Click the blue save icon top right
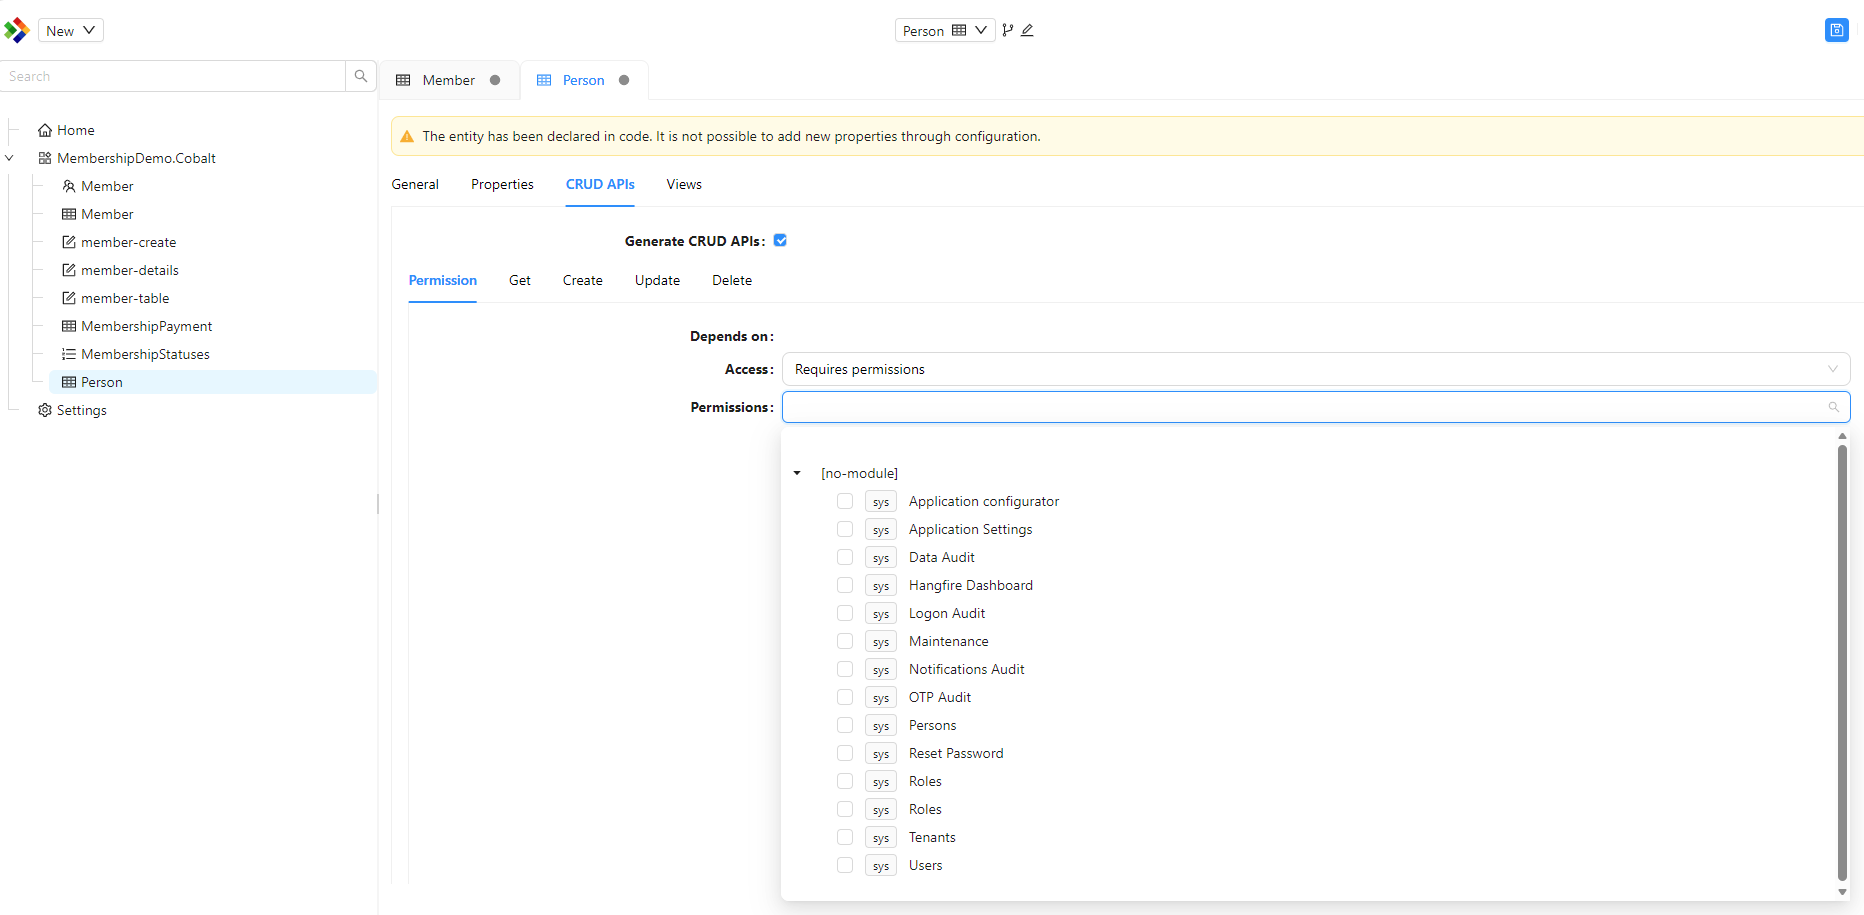This screenshot has height=915, width=1864. click(x=1836, y=30)
